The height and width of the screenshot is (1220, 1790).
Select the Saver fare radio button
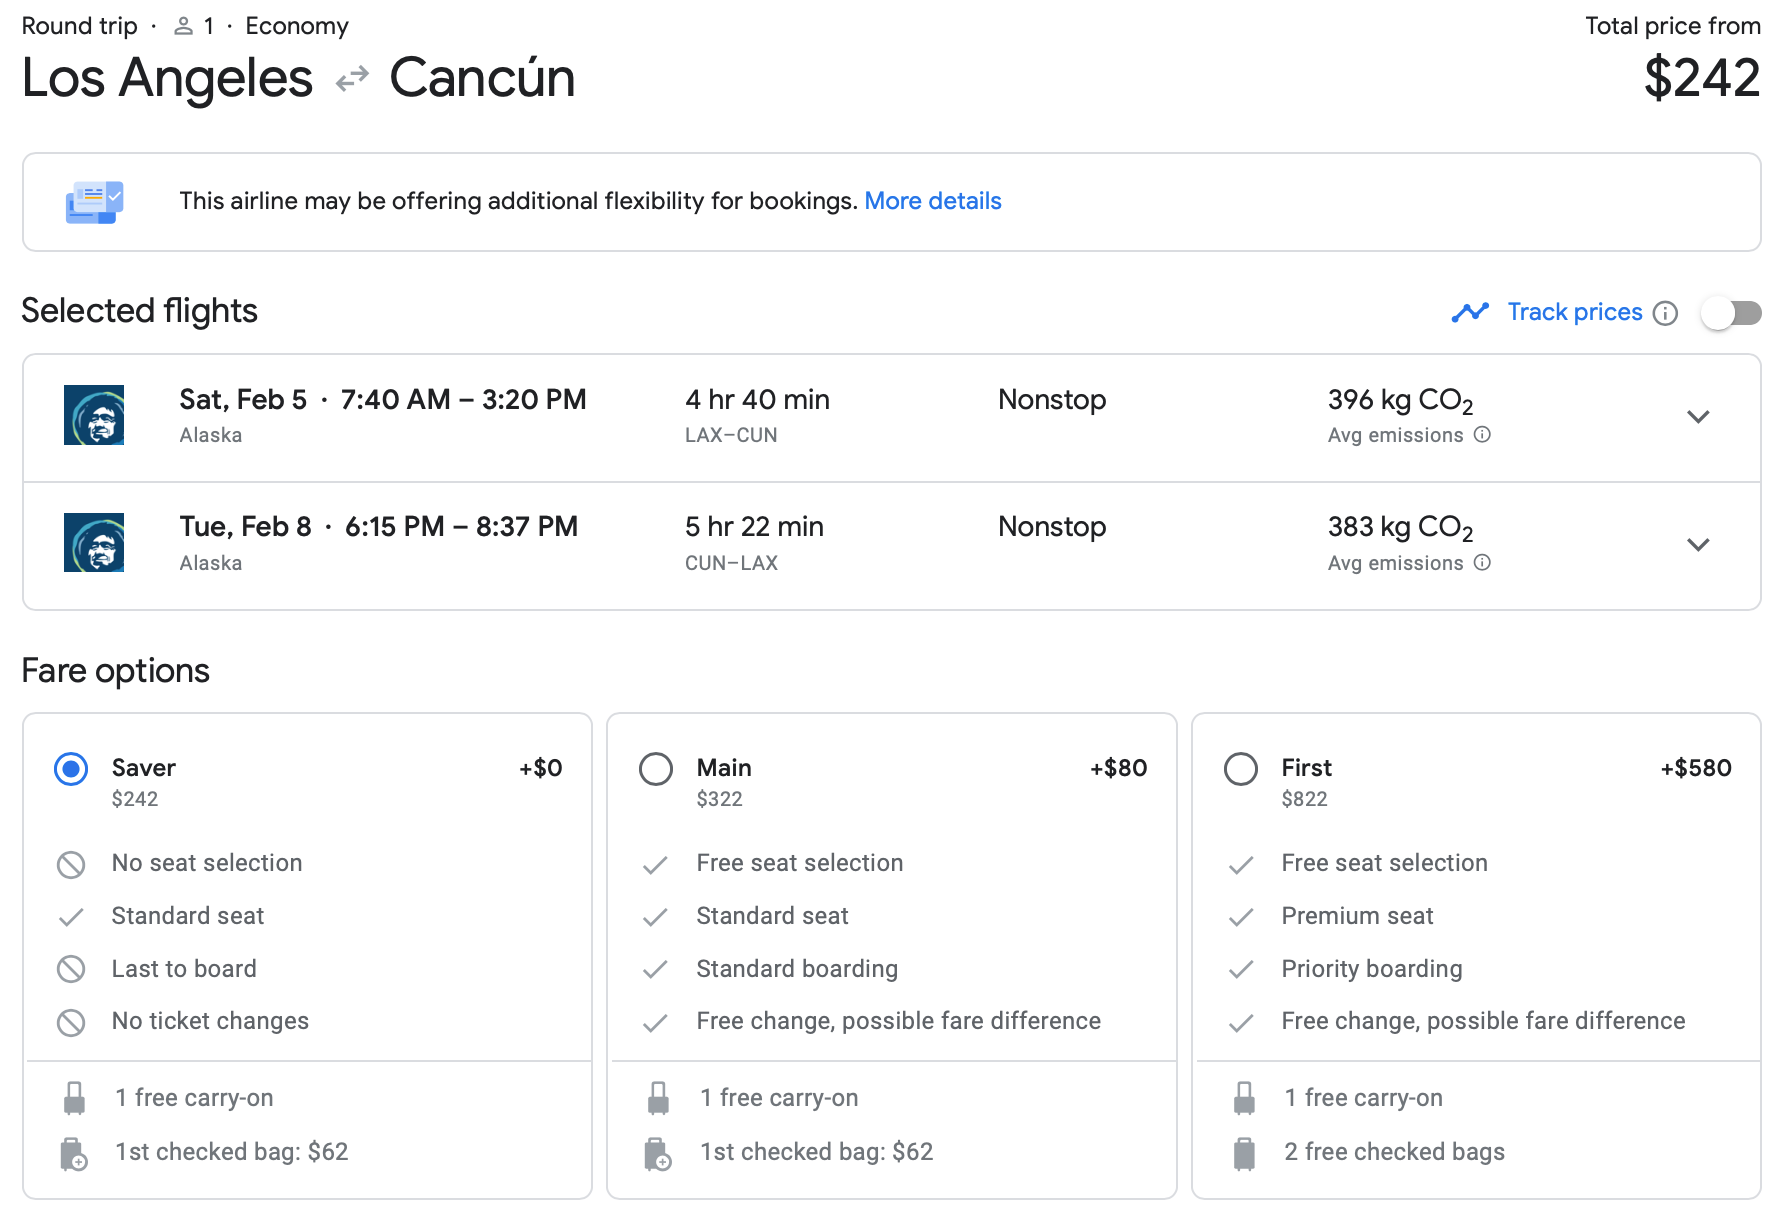pos(71,769)
